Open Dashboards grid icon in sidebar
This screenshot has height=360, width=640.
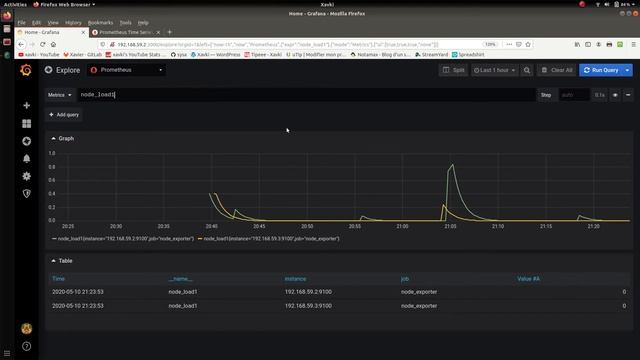(27, 123)
